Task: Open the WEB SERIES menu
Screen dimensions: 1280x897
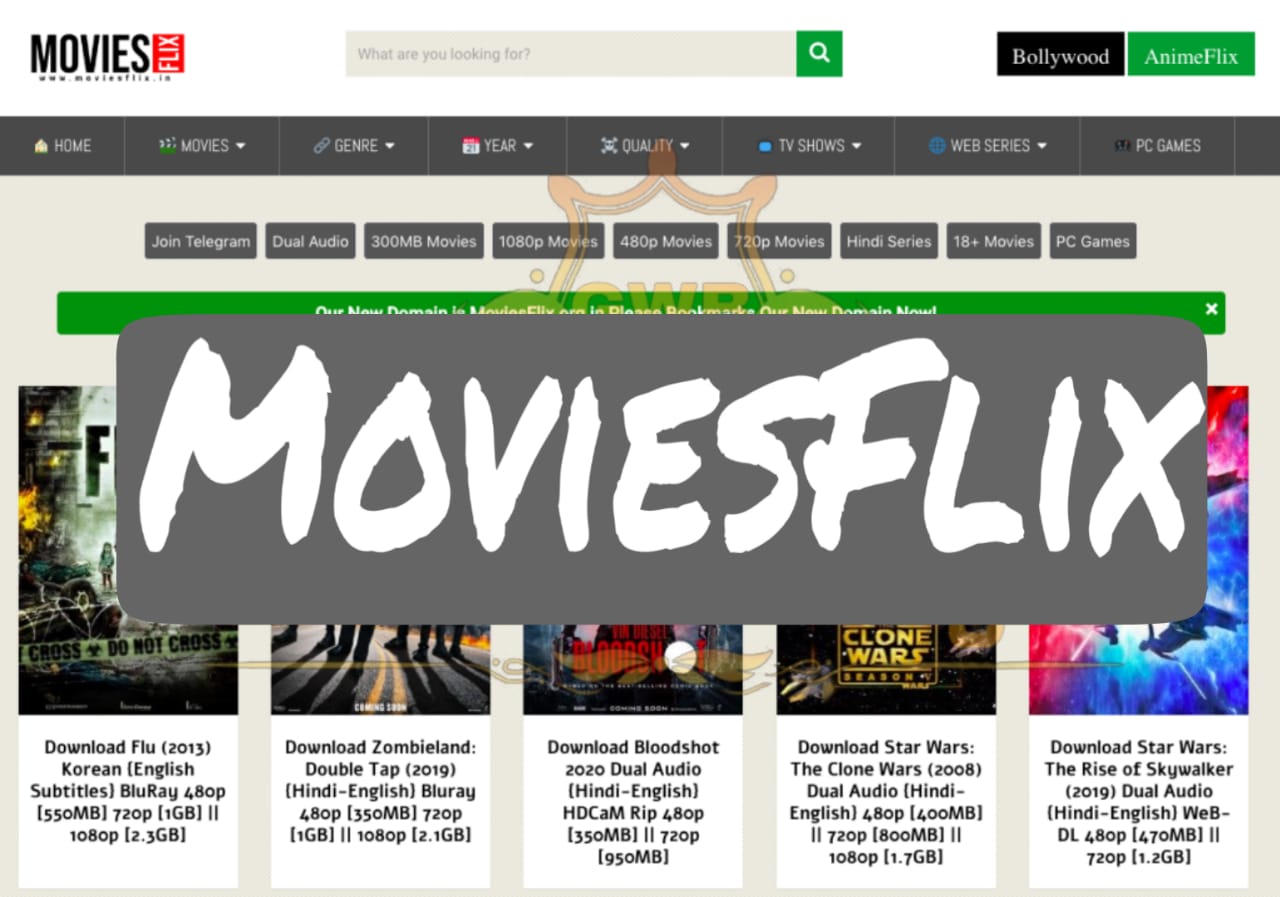Action: (988, 146)
